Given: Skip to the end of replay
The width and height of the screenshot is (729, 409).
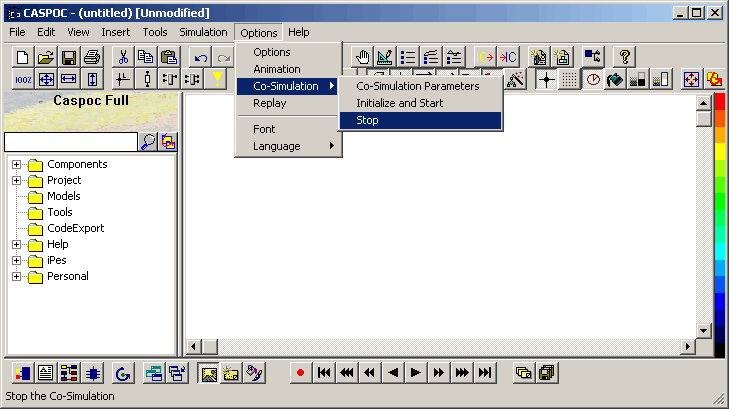Looking at the screenshot, I should click(485, 373).
